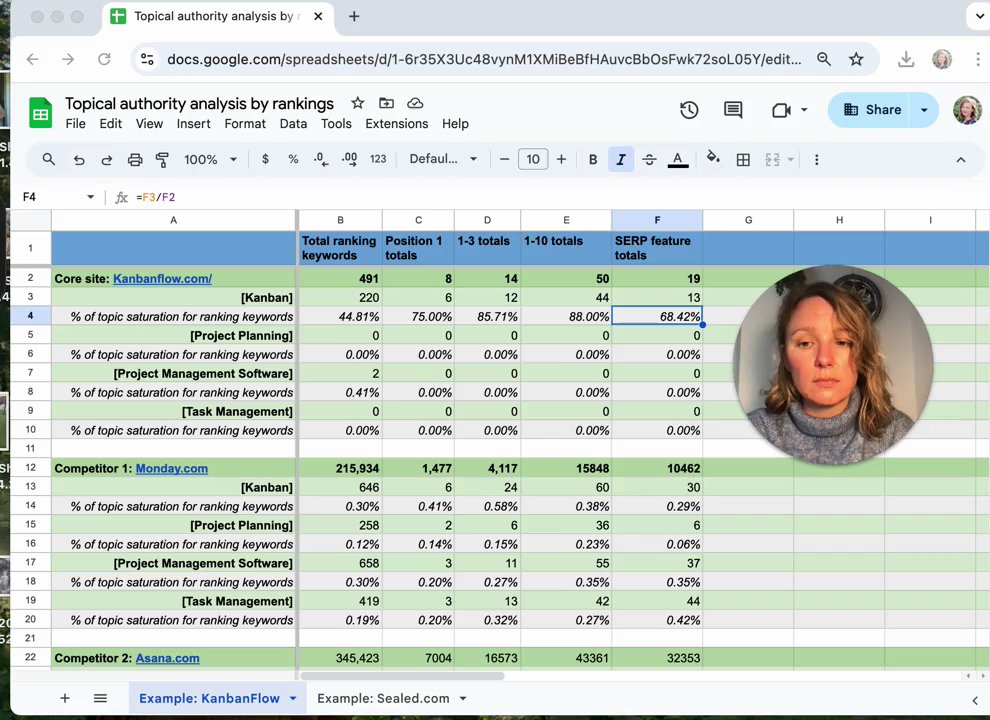Screen dimensions: 990x720
Task: Open the font family Default dropdown
Action: tap(443, 160)
